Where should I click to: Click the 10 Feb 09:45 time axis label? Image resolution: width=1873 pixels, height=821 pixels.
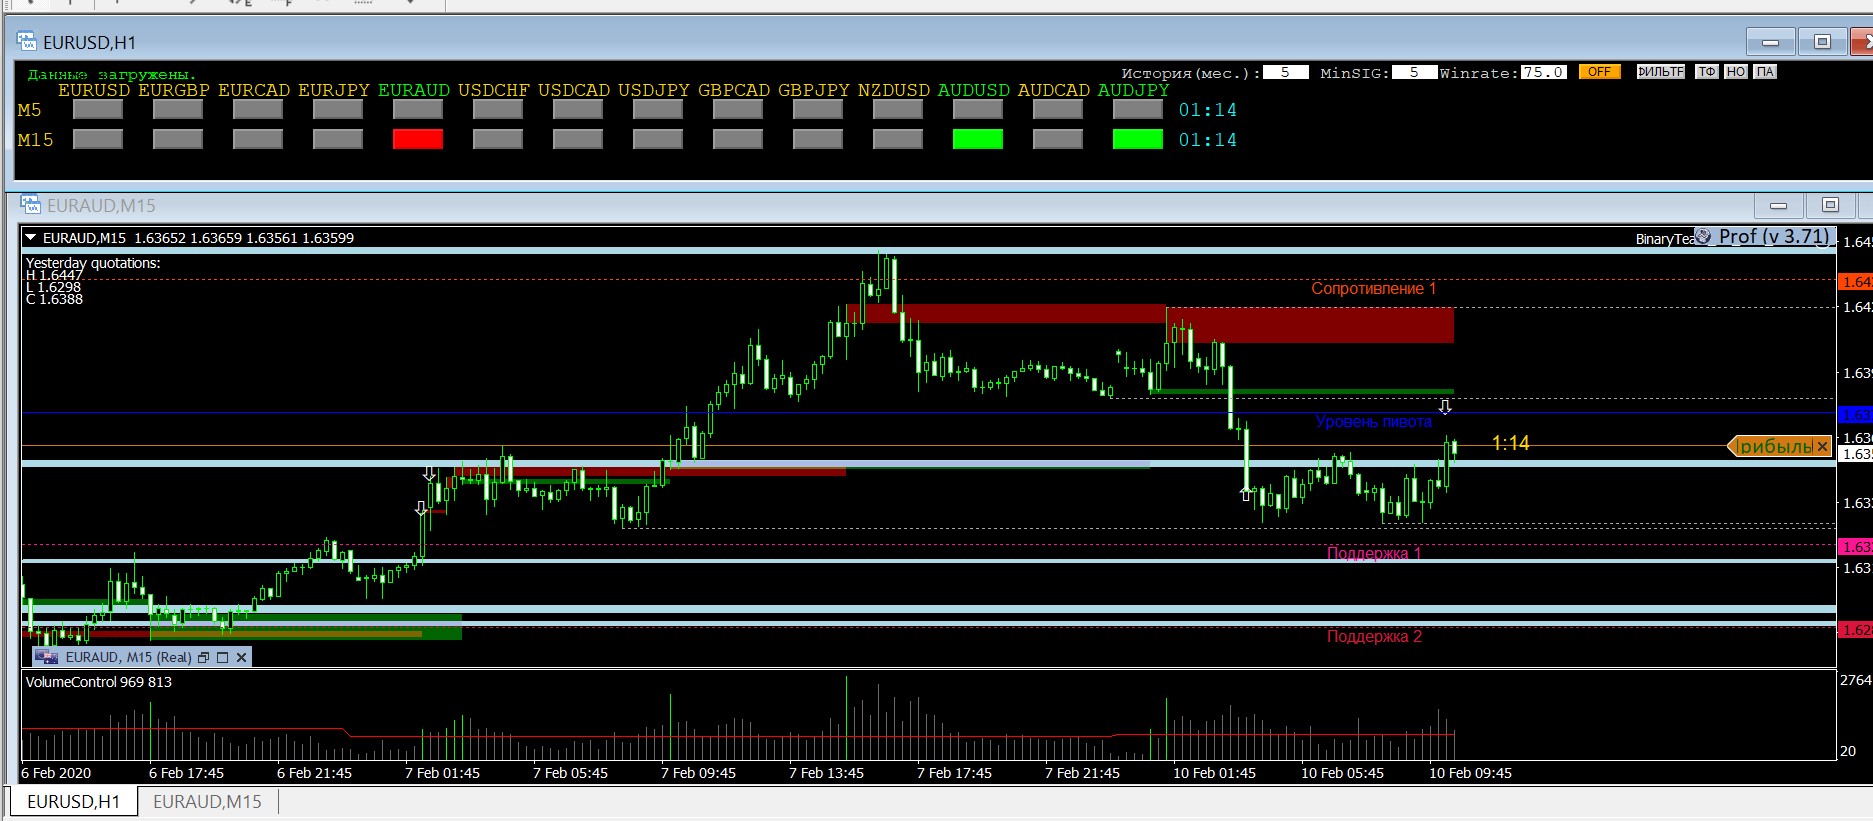(1470, 773)
